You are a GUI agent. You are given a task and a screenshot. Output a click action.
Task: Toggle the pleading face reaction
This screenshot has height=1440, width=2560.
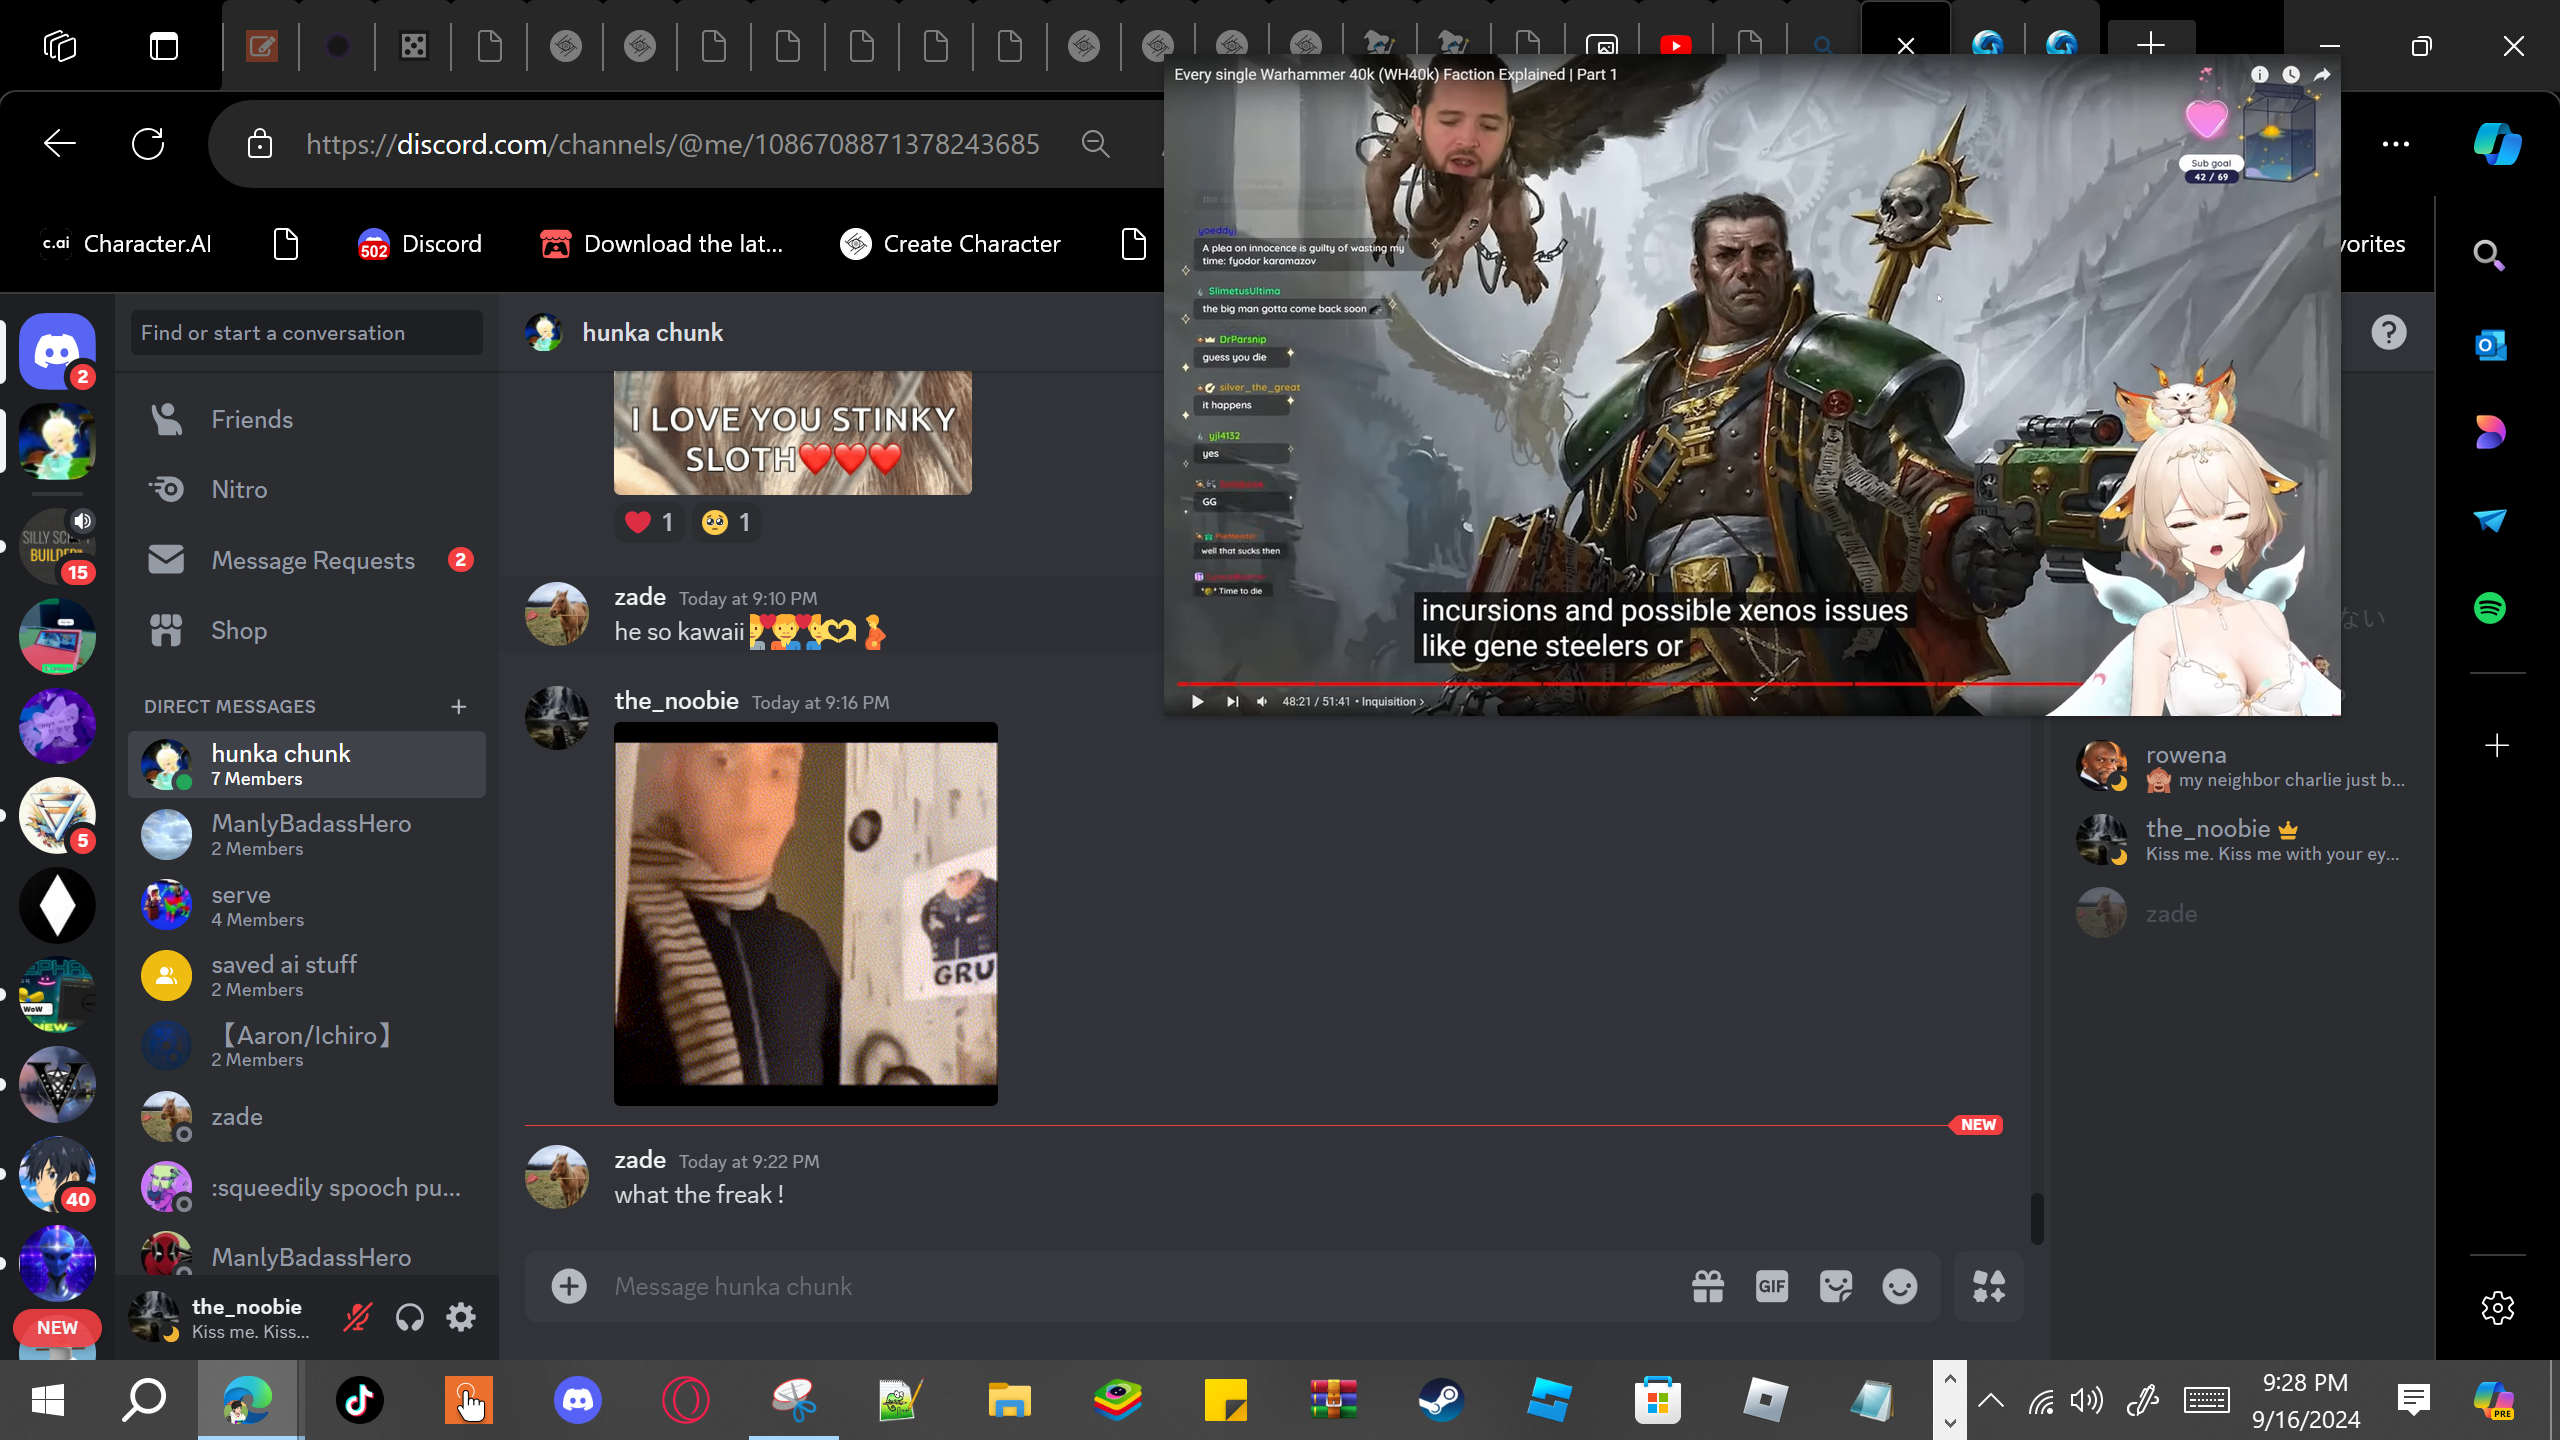pyautogui.click(x=727, y=522)
